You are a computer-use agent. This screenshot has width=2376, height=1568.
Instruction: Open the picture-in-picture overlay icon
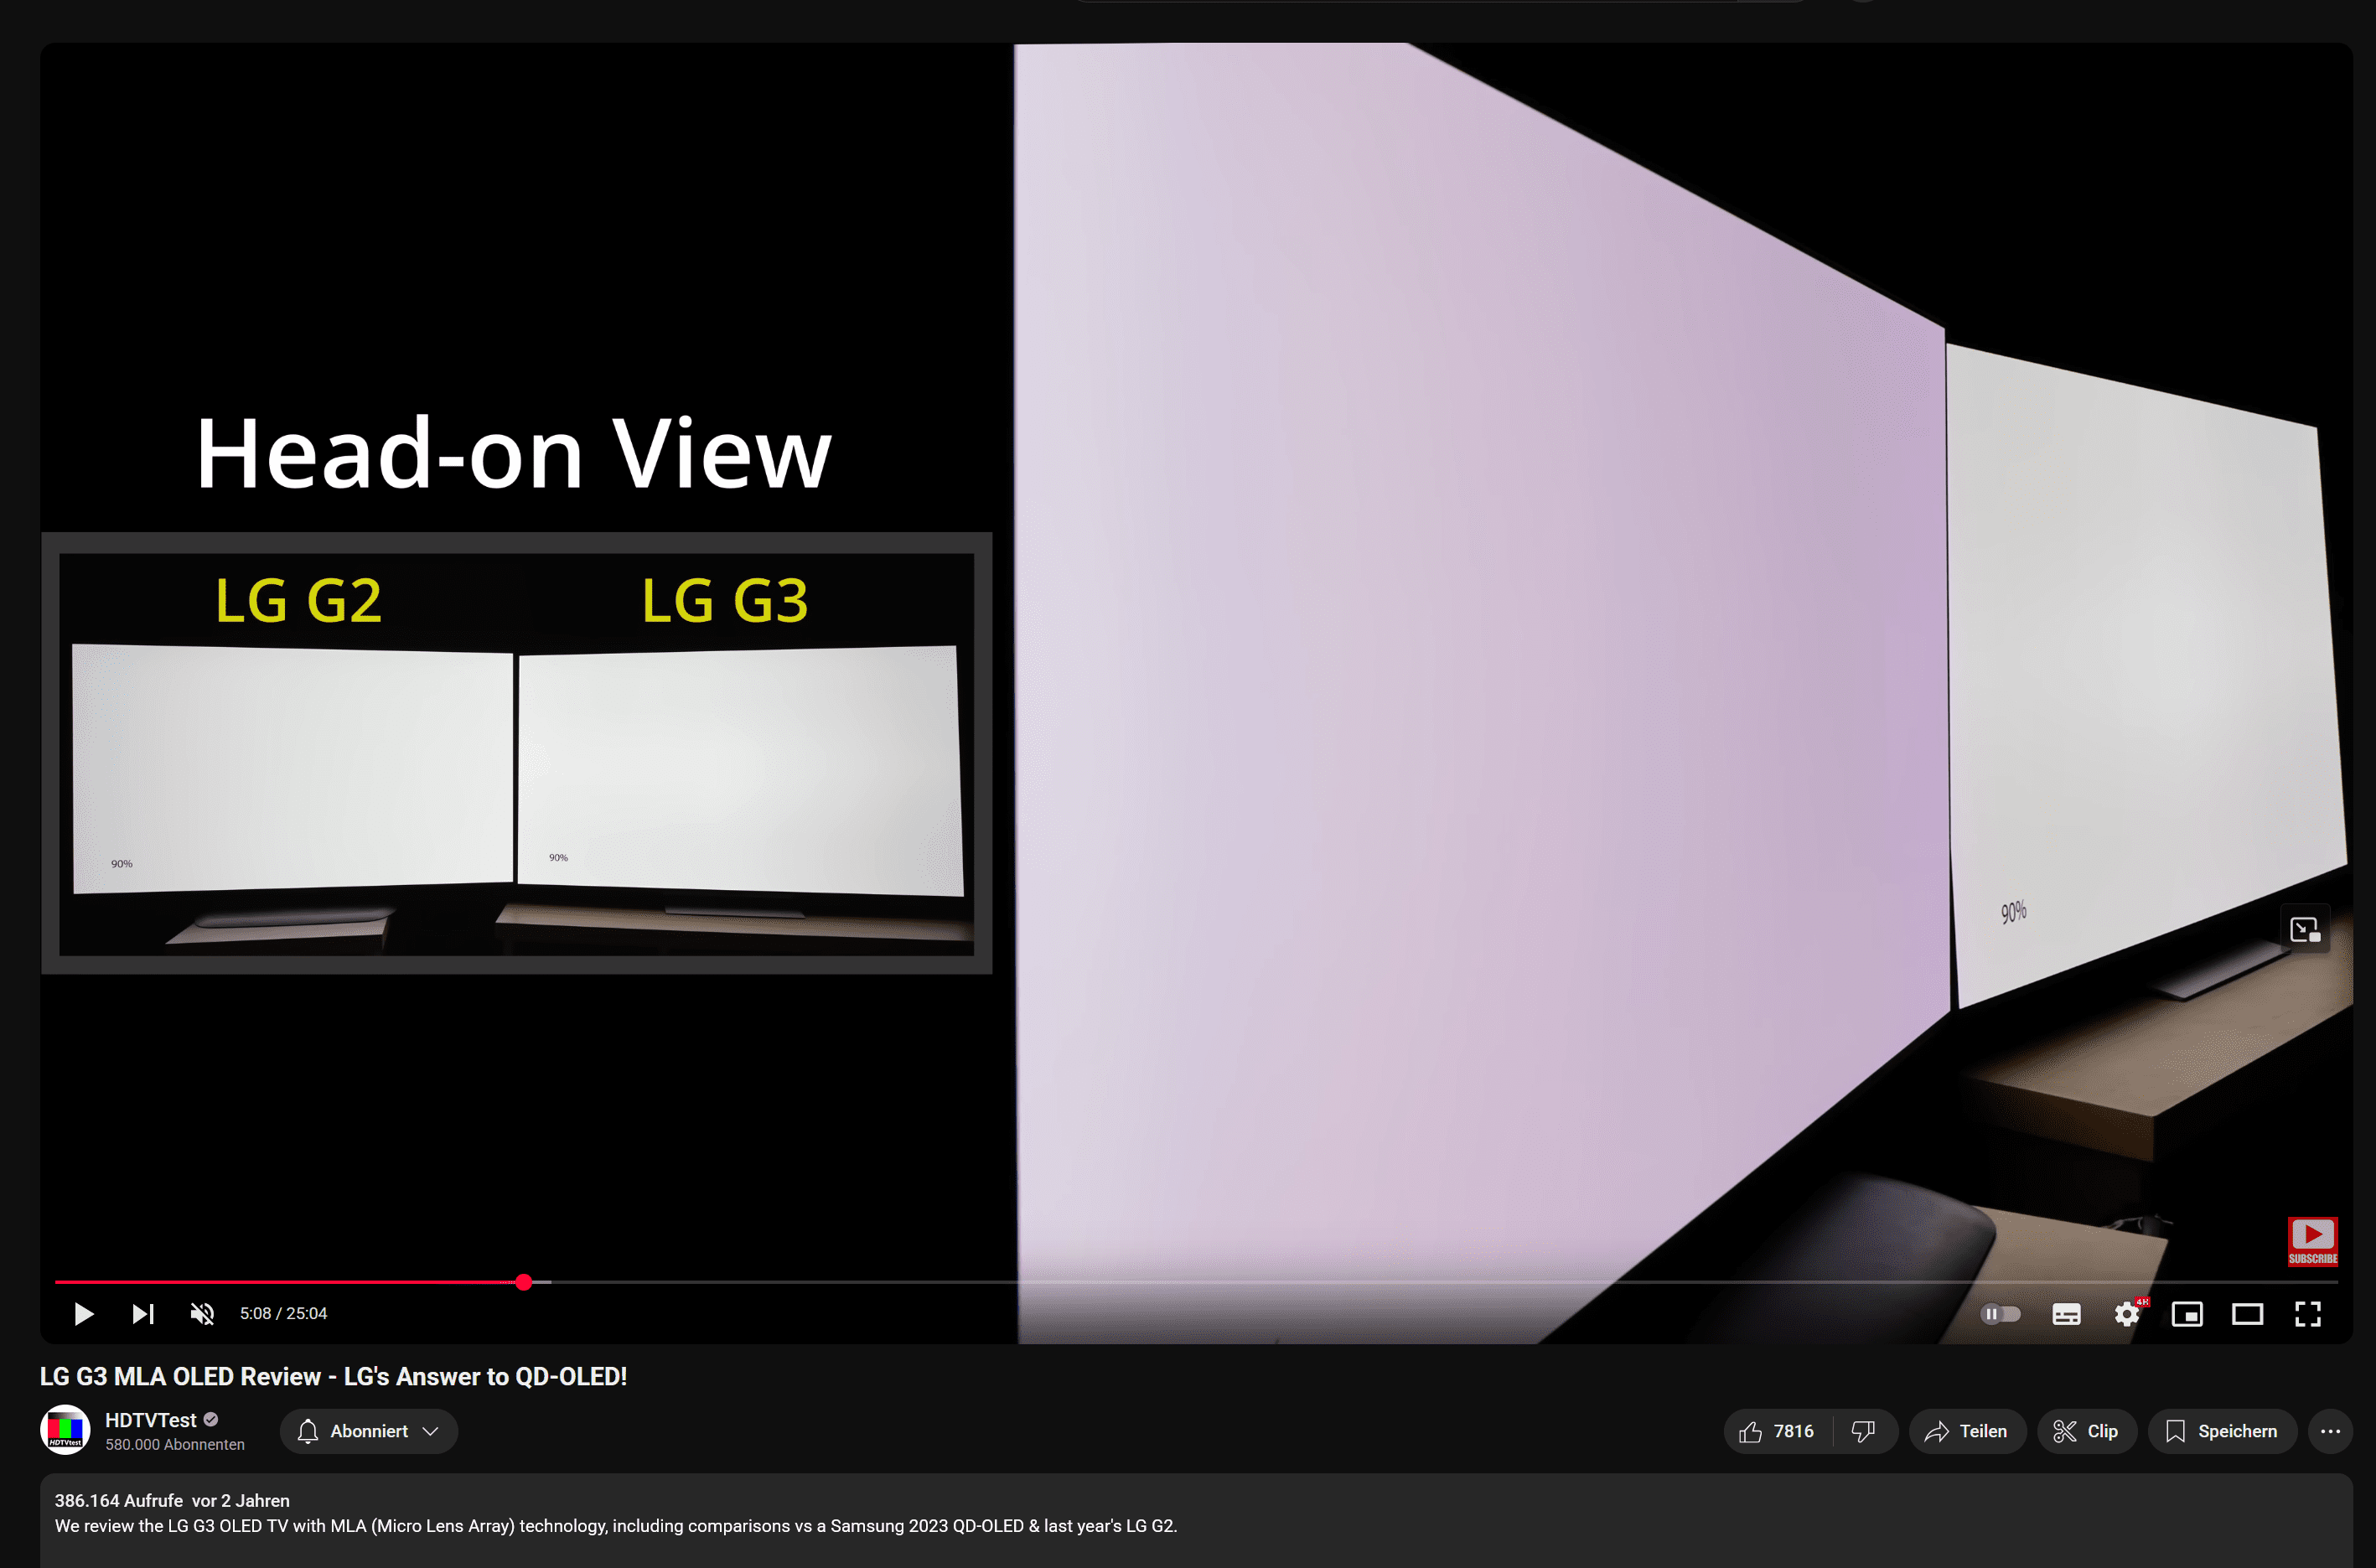coord(2304,930)
